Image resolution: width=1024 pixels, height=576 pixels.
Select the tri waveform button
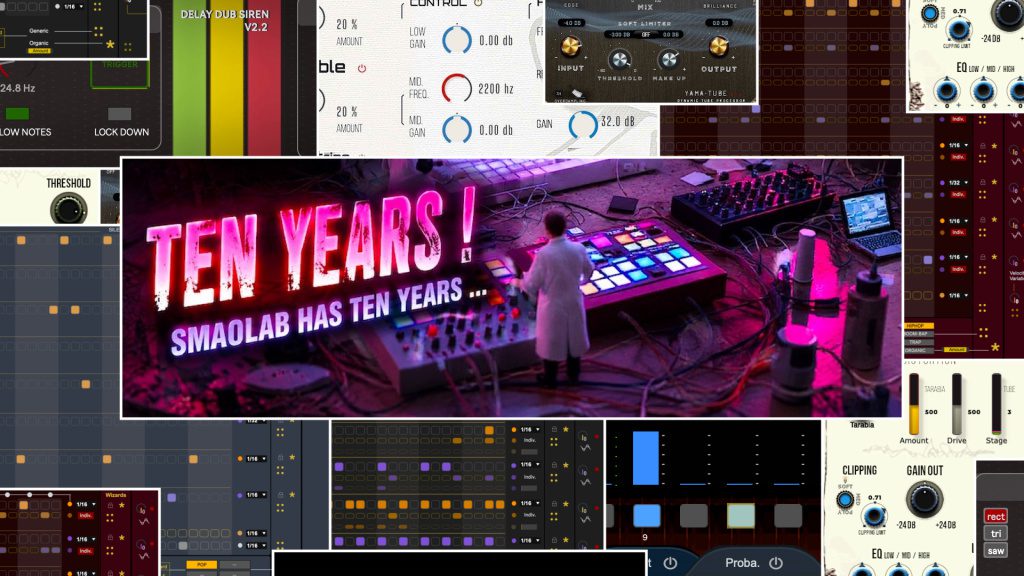(x=995, y=534)
